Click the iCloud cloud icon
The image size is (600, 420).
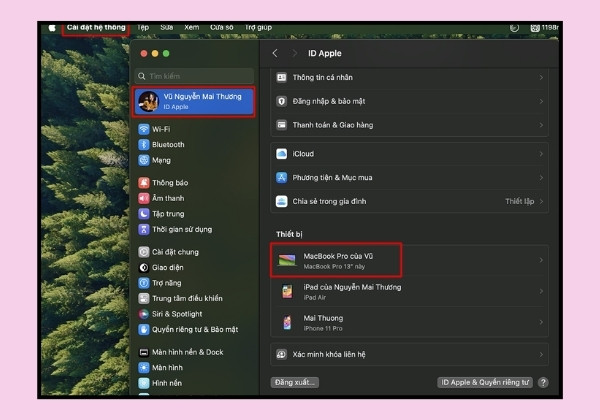tap(282, 154)
